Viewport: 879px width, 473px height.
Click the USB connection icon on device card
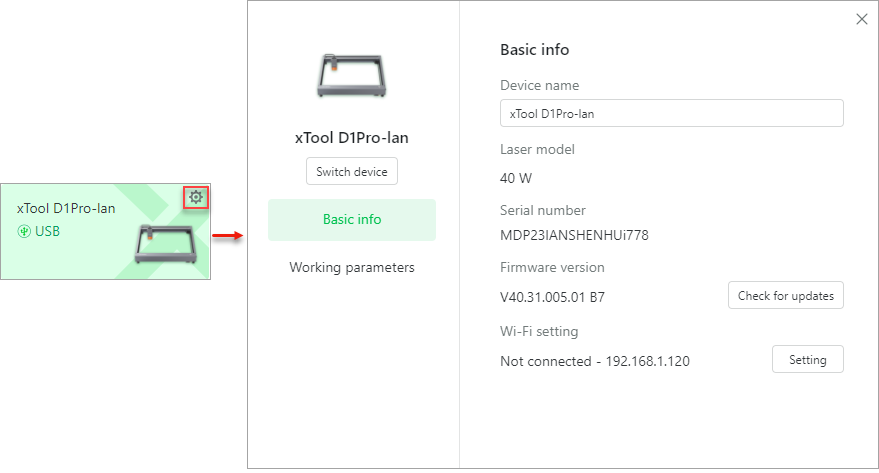coord(24,231)
